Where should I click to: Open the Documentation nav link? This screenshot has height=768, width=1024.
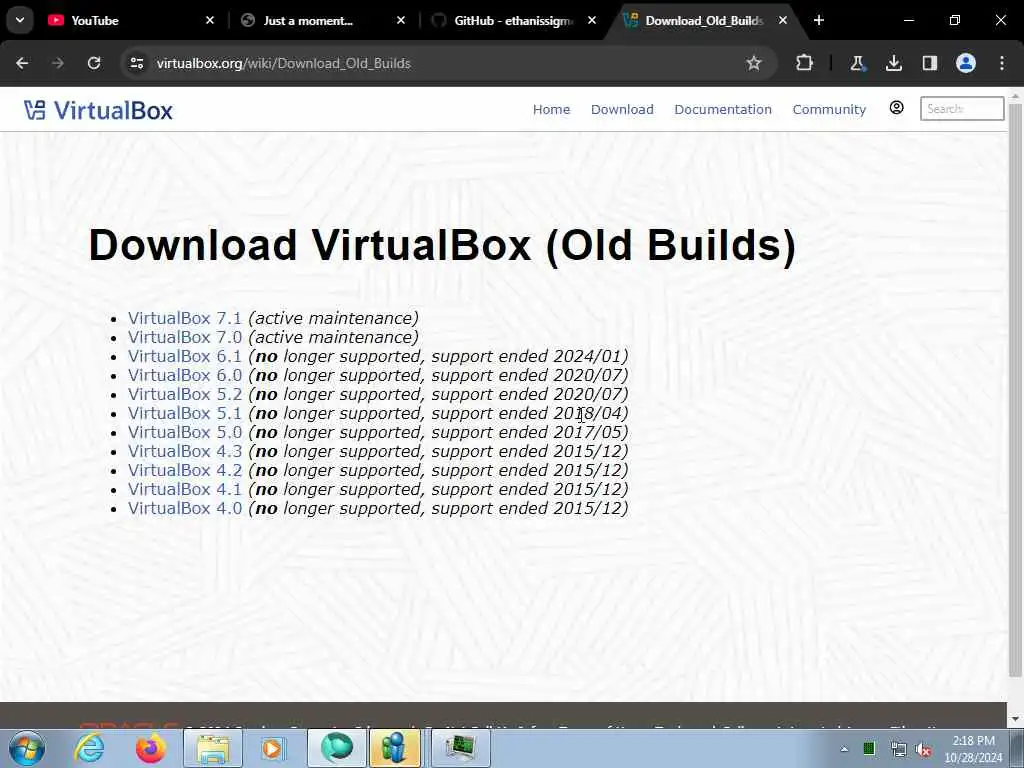pyautogui.click(x=723, y=110)
